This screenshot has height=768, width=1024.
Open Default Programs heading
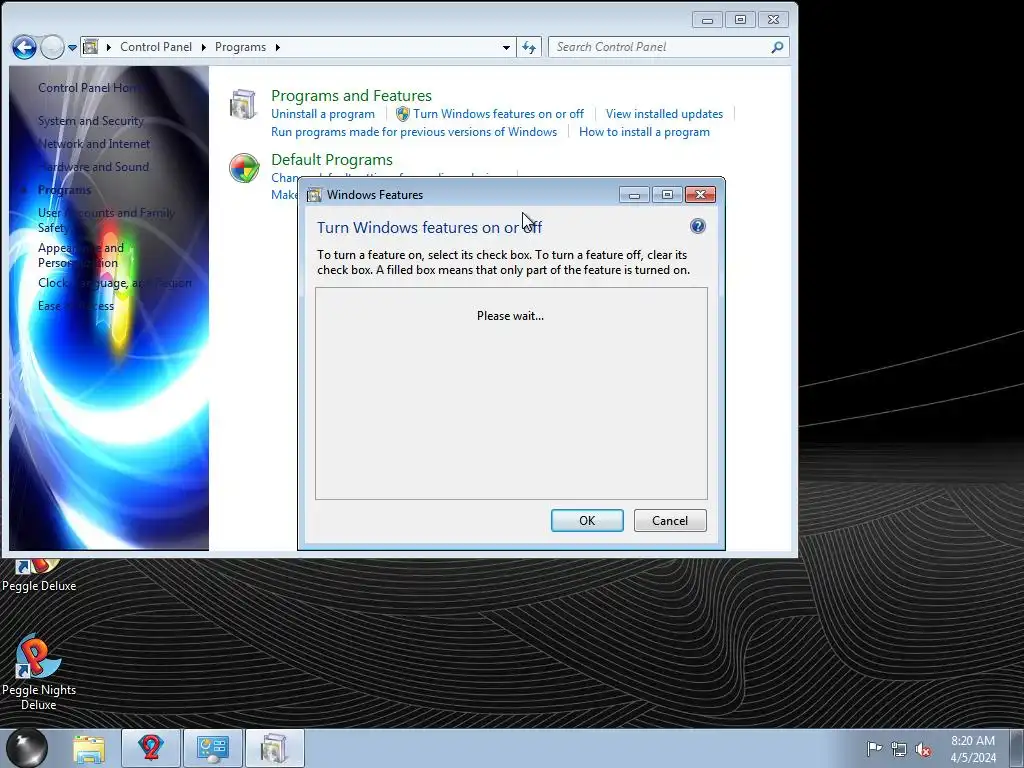(332, 159)
